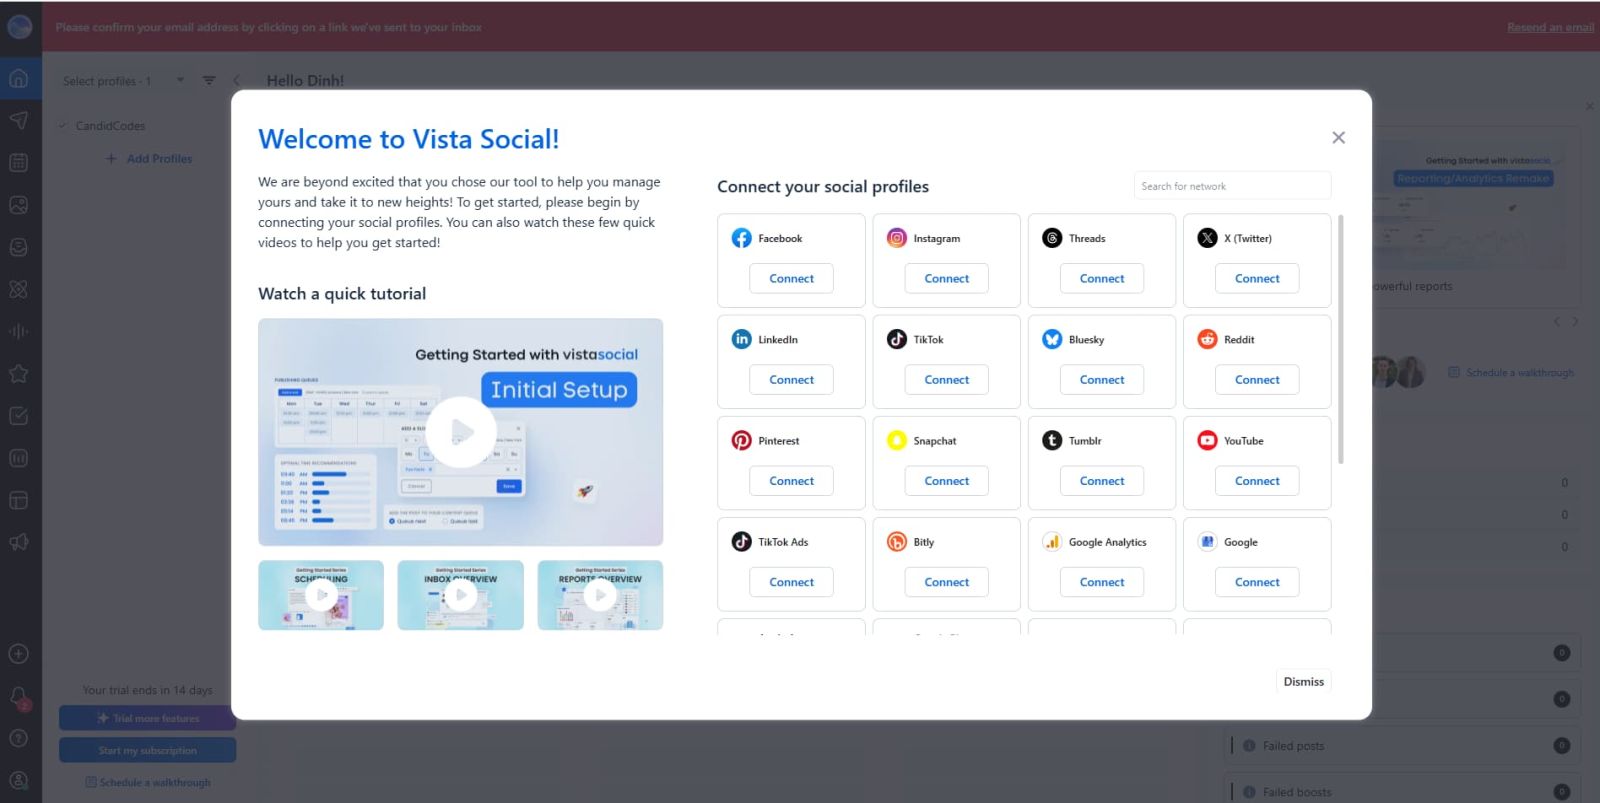Screen dimensions: 1600x803
Task: Open the home icon in left sidebar
Action: tap(19, 78)
